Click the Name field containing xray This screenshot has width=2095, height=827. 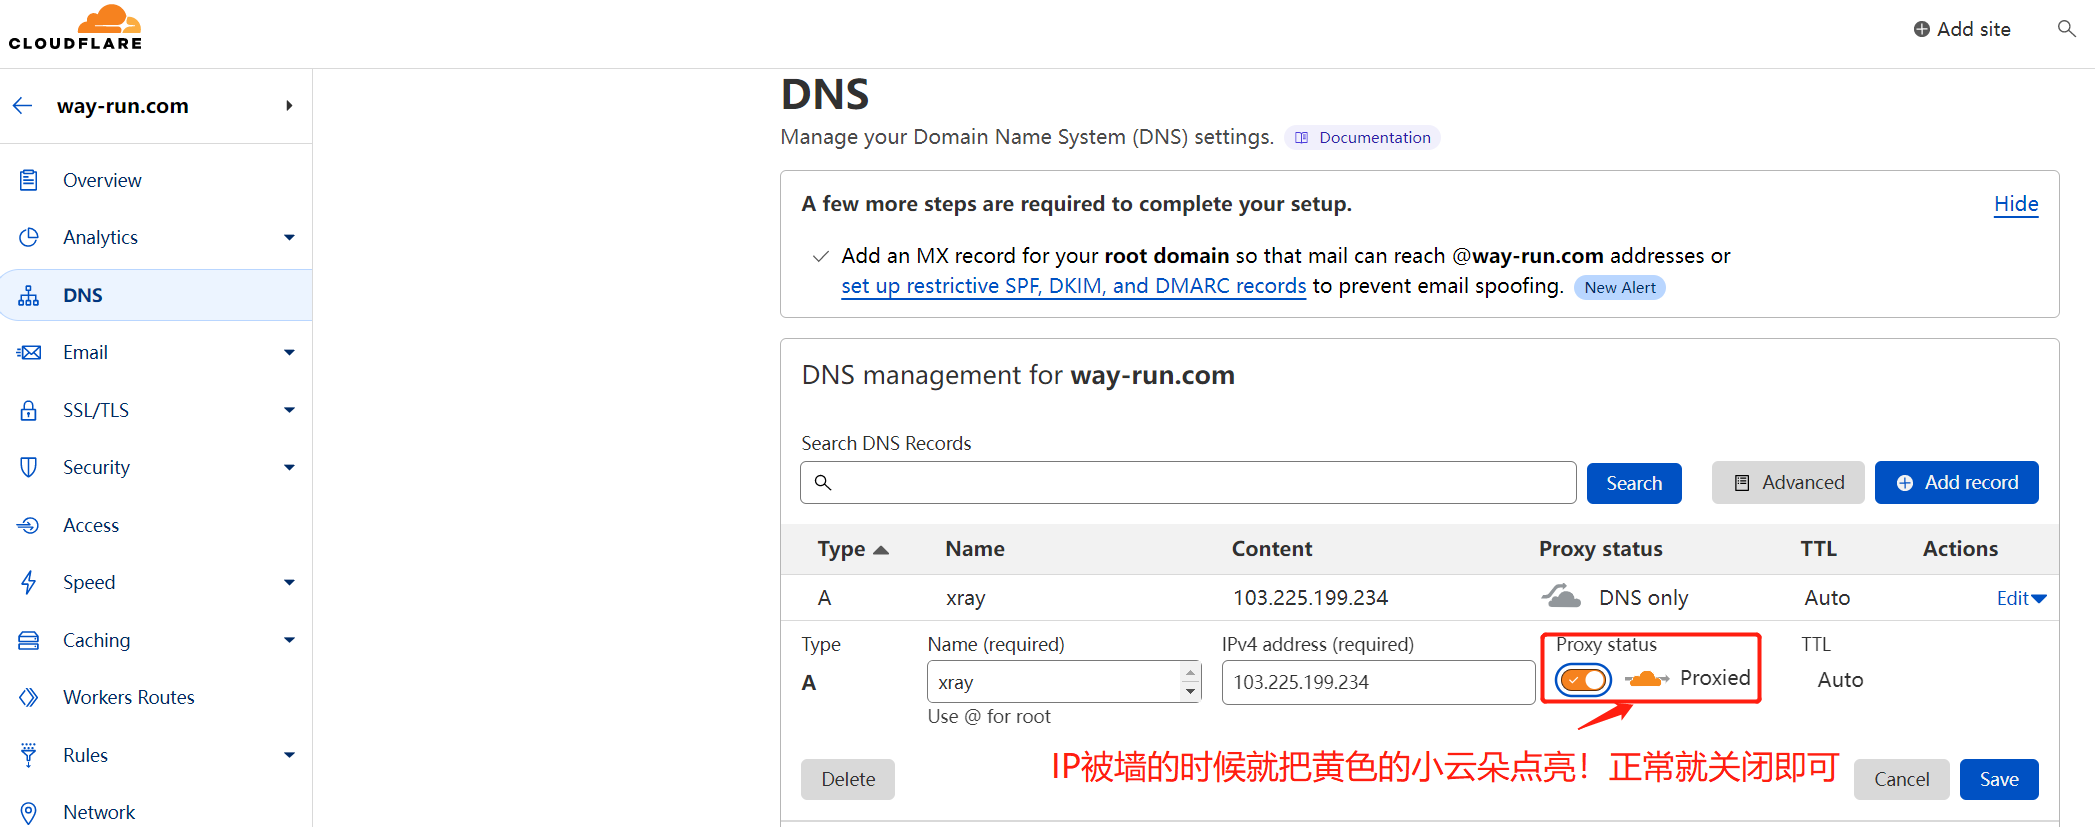click(x=1064, y=682)
